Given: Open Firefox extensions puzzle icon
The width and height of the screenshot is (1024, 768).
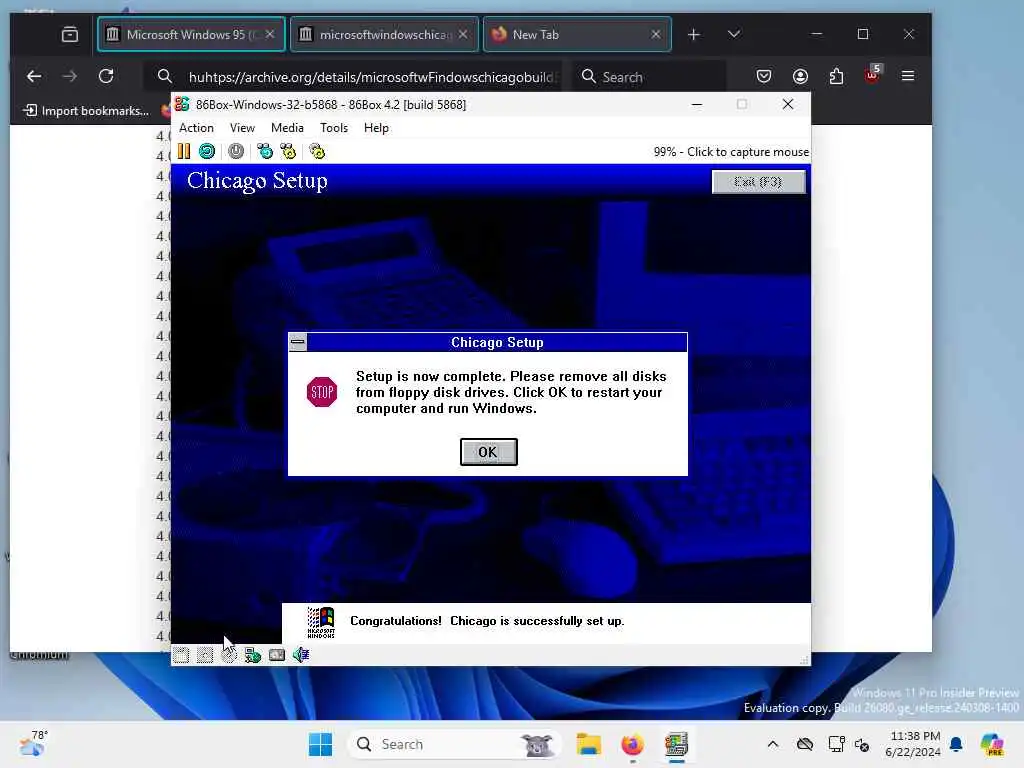Looking at the screenshot, I should [836, 76].
